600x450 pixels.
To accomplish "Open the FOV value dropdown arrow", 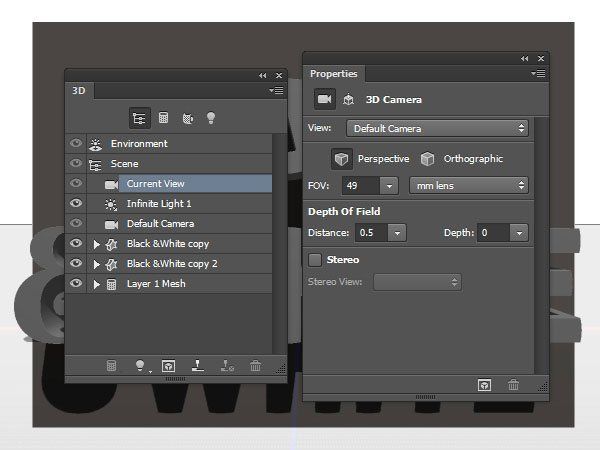I will 389,186.
